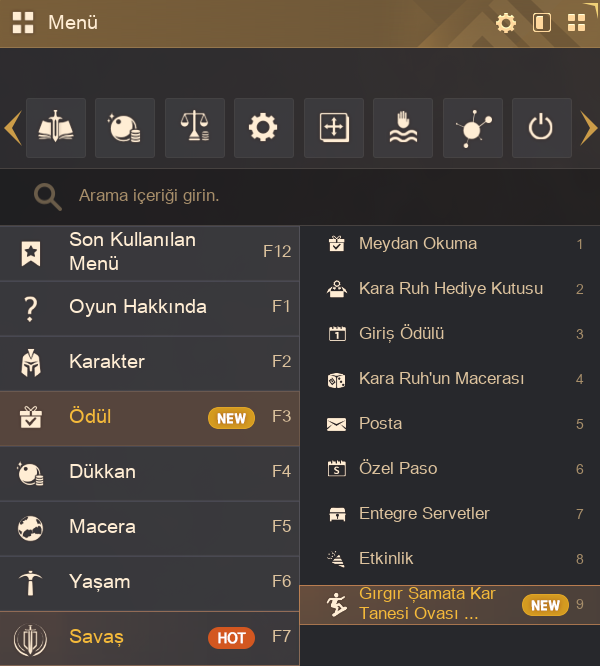The height and width of the screenshot is (666, 600).
Task: Switch to grid view in header corner
Action: tap(577, 23)
